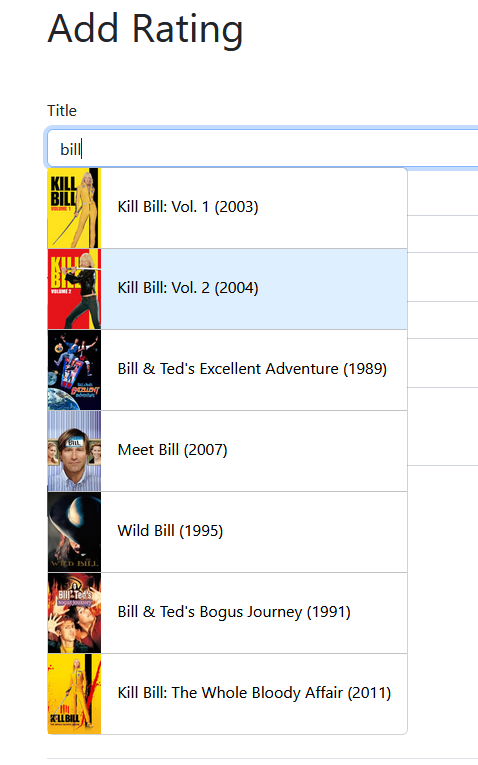
Task: Choose the 'Wild Bill (1995)' suggestion text
Action: point(170,531)
